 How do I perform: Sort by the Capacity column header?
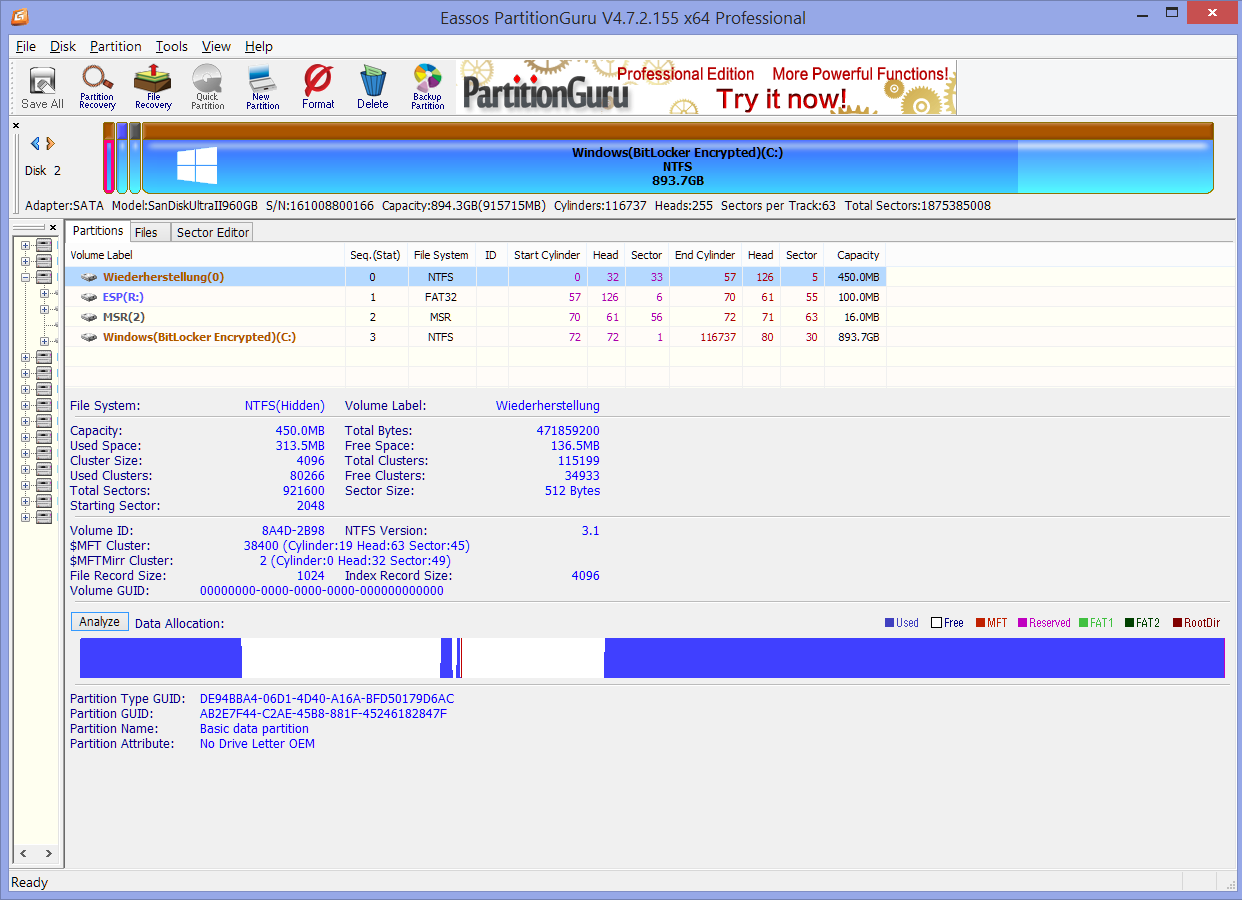pos(855,255)
